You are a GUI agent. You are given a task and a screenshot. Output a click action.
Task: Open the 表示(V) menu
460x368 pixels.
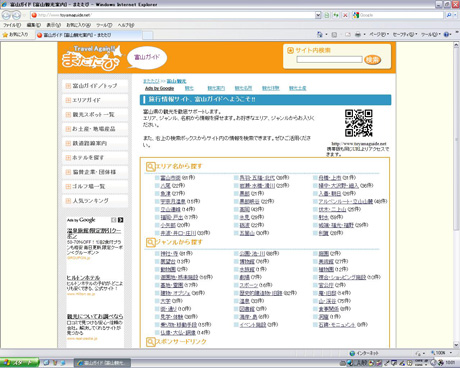53,25
